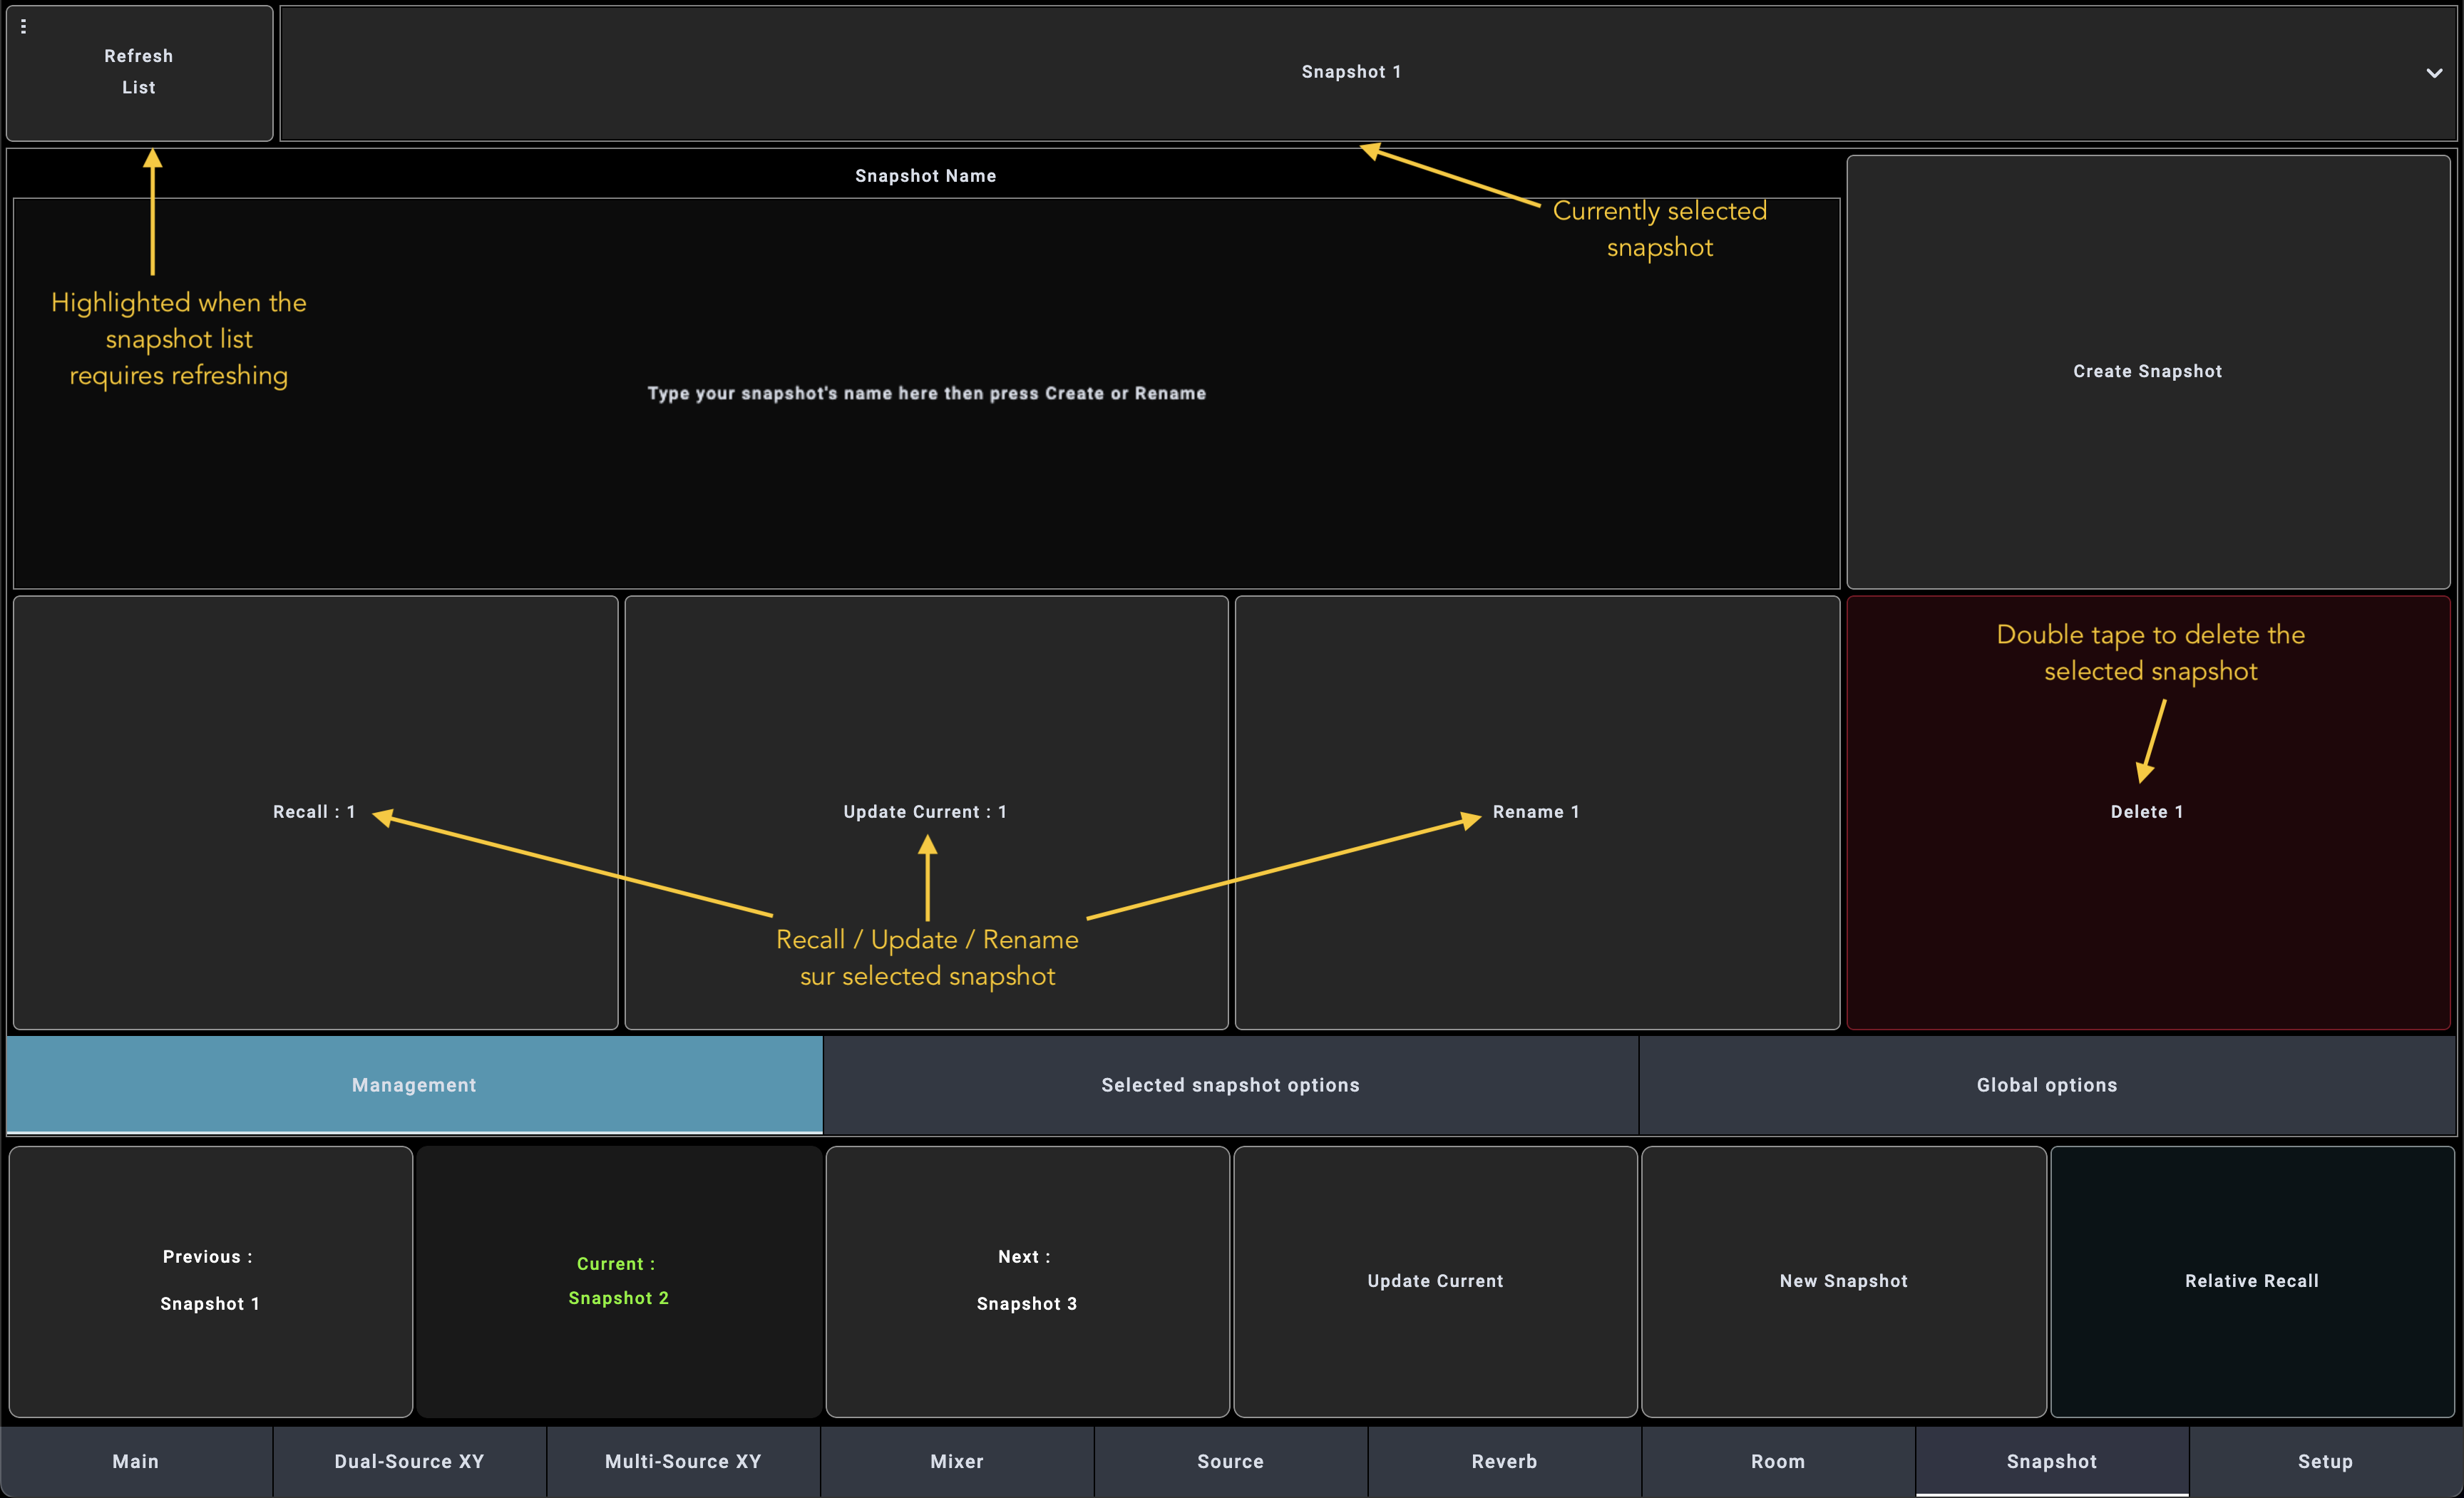Open the Selected snapshot options tab
The image size is (2464, 1498).
tap(1230, 1085)
